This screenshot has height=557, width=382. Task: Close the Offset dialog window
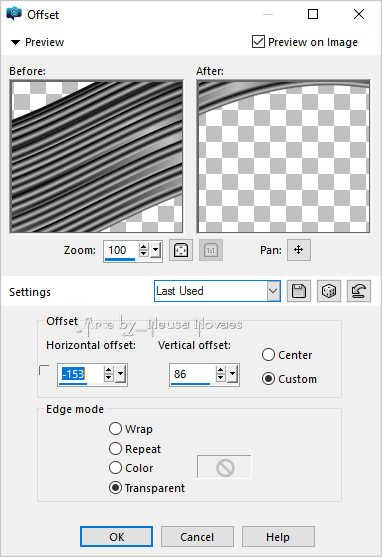(359, 14)
